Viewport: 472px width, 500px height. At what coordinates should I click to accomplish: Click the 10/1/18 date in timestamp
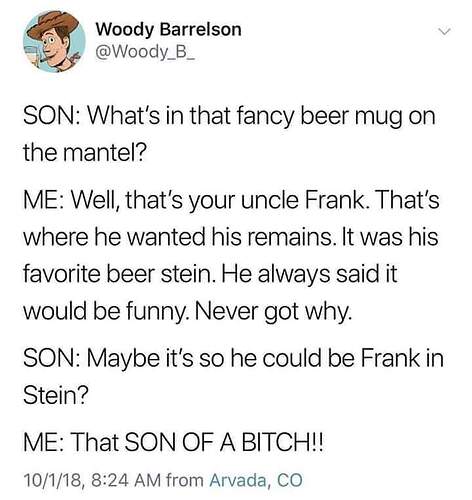tap(53, 480)
